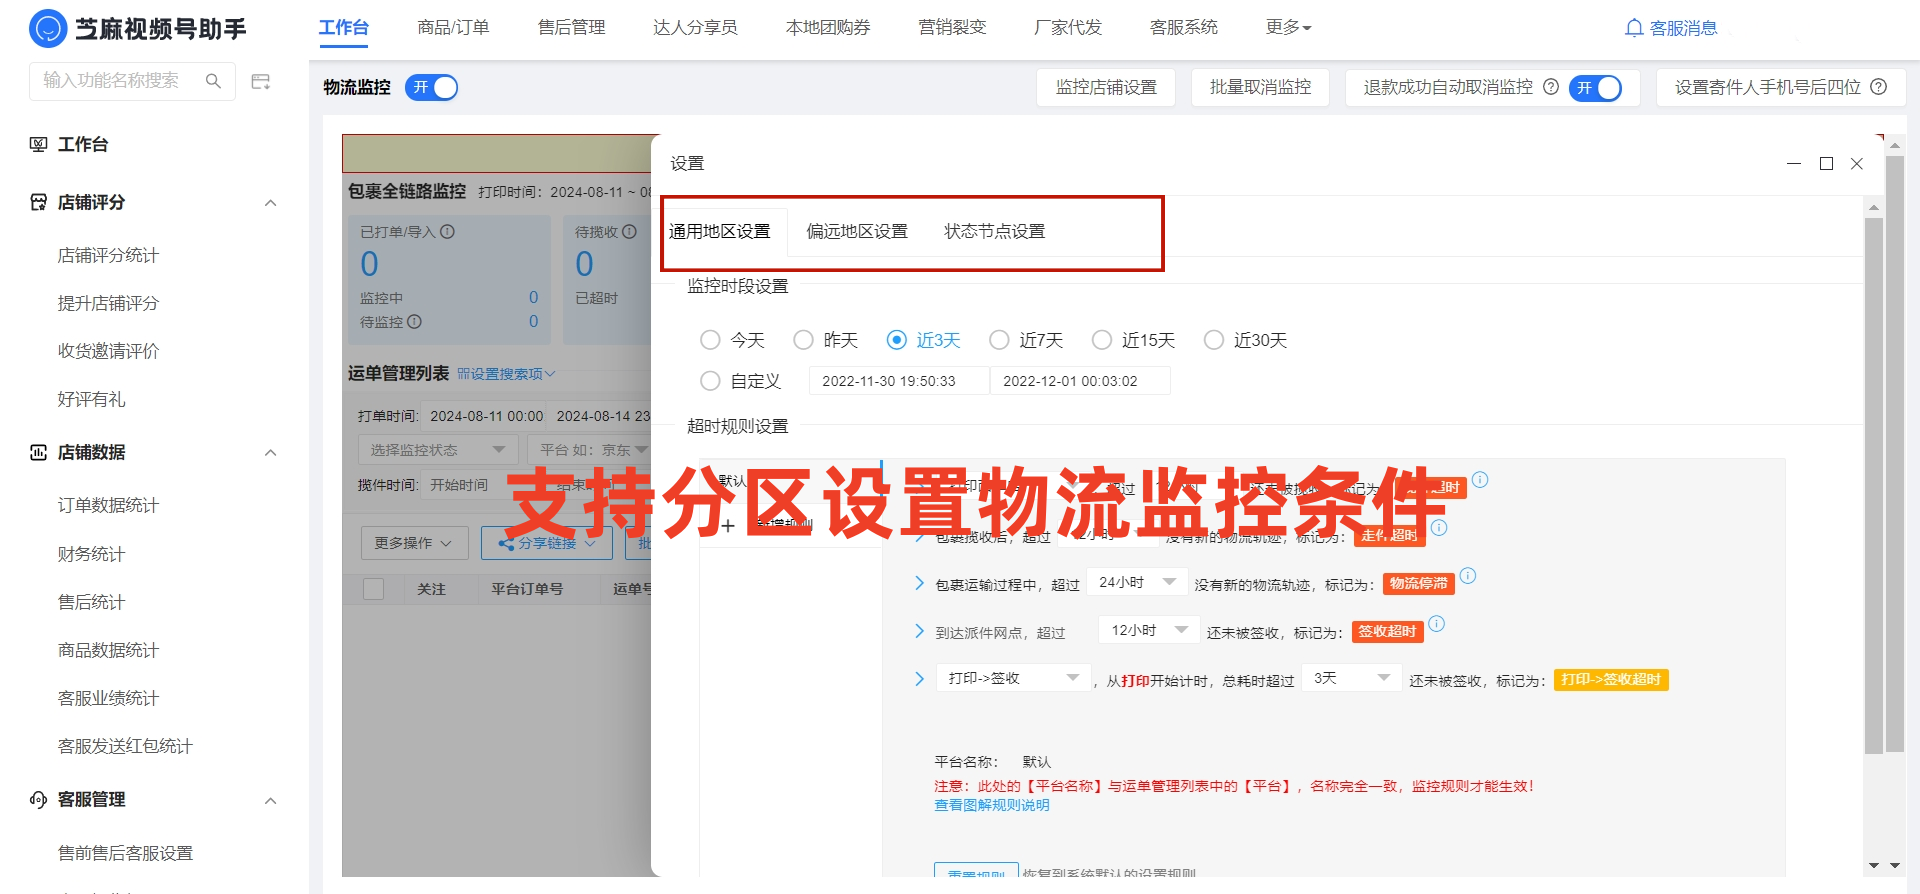
Task: Select the 近3天 radio button
Action: coord(897,340)
